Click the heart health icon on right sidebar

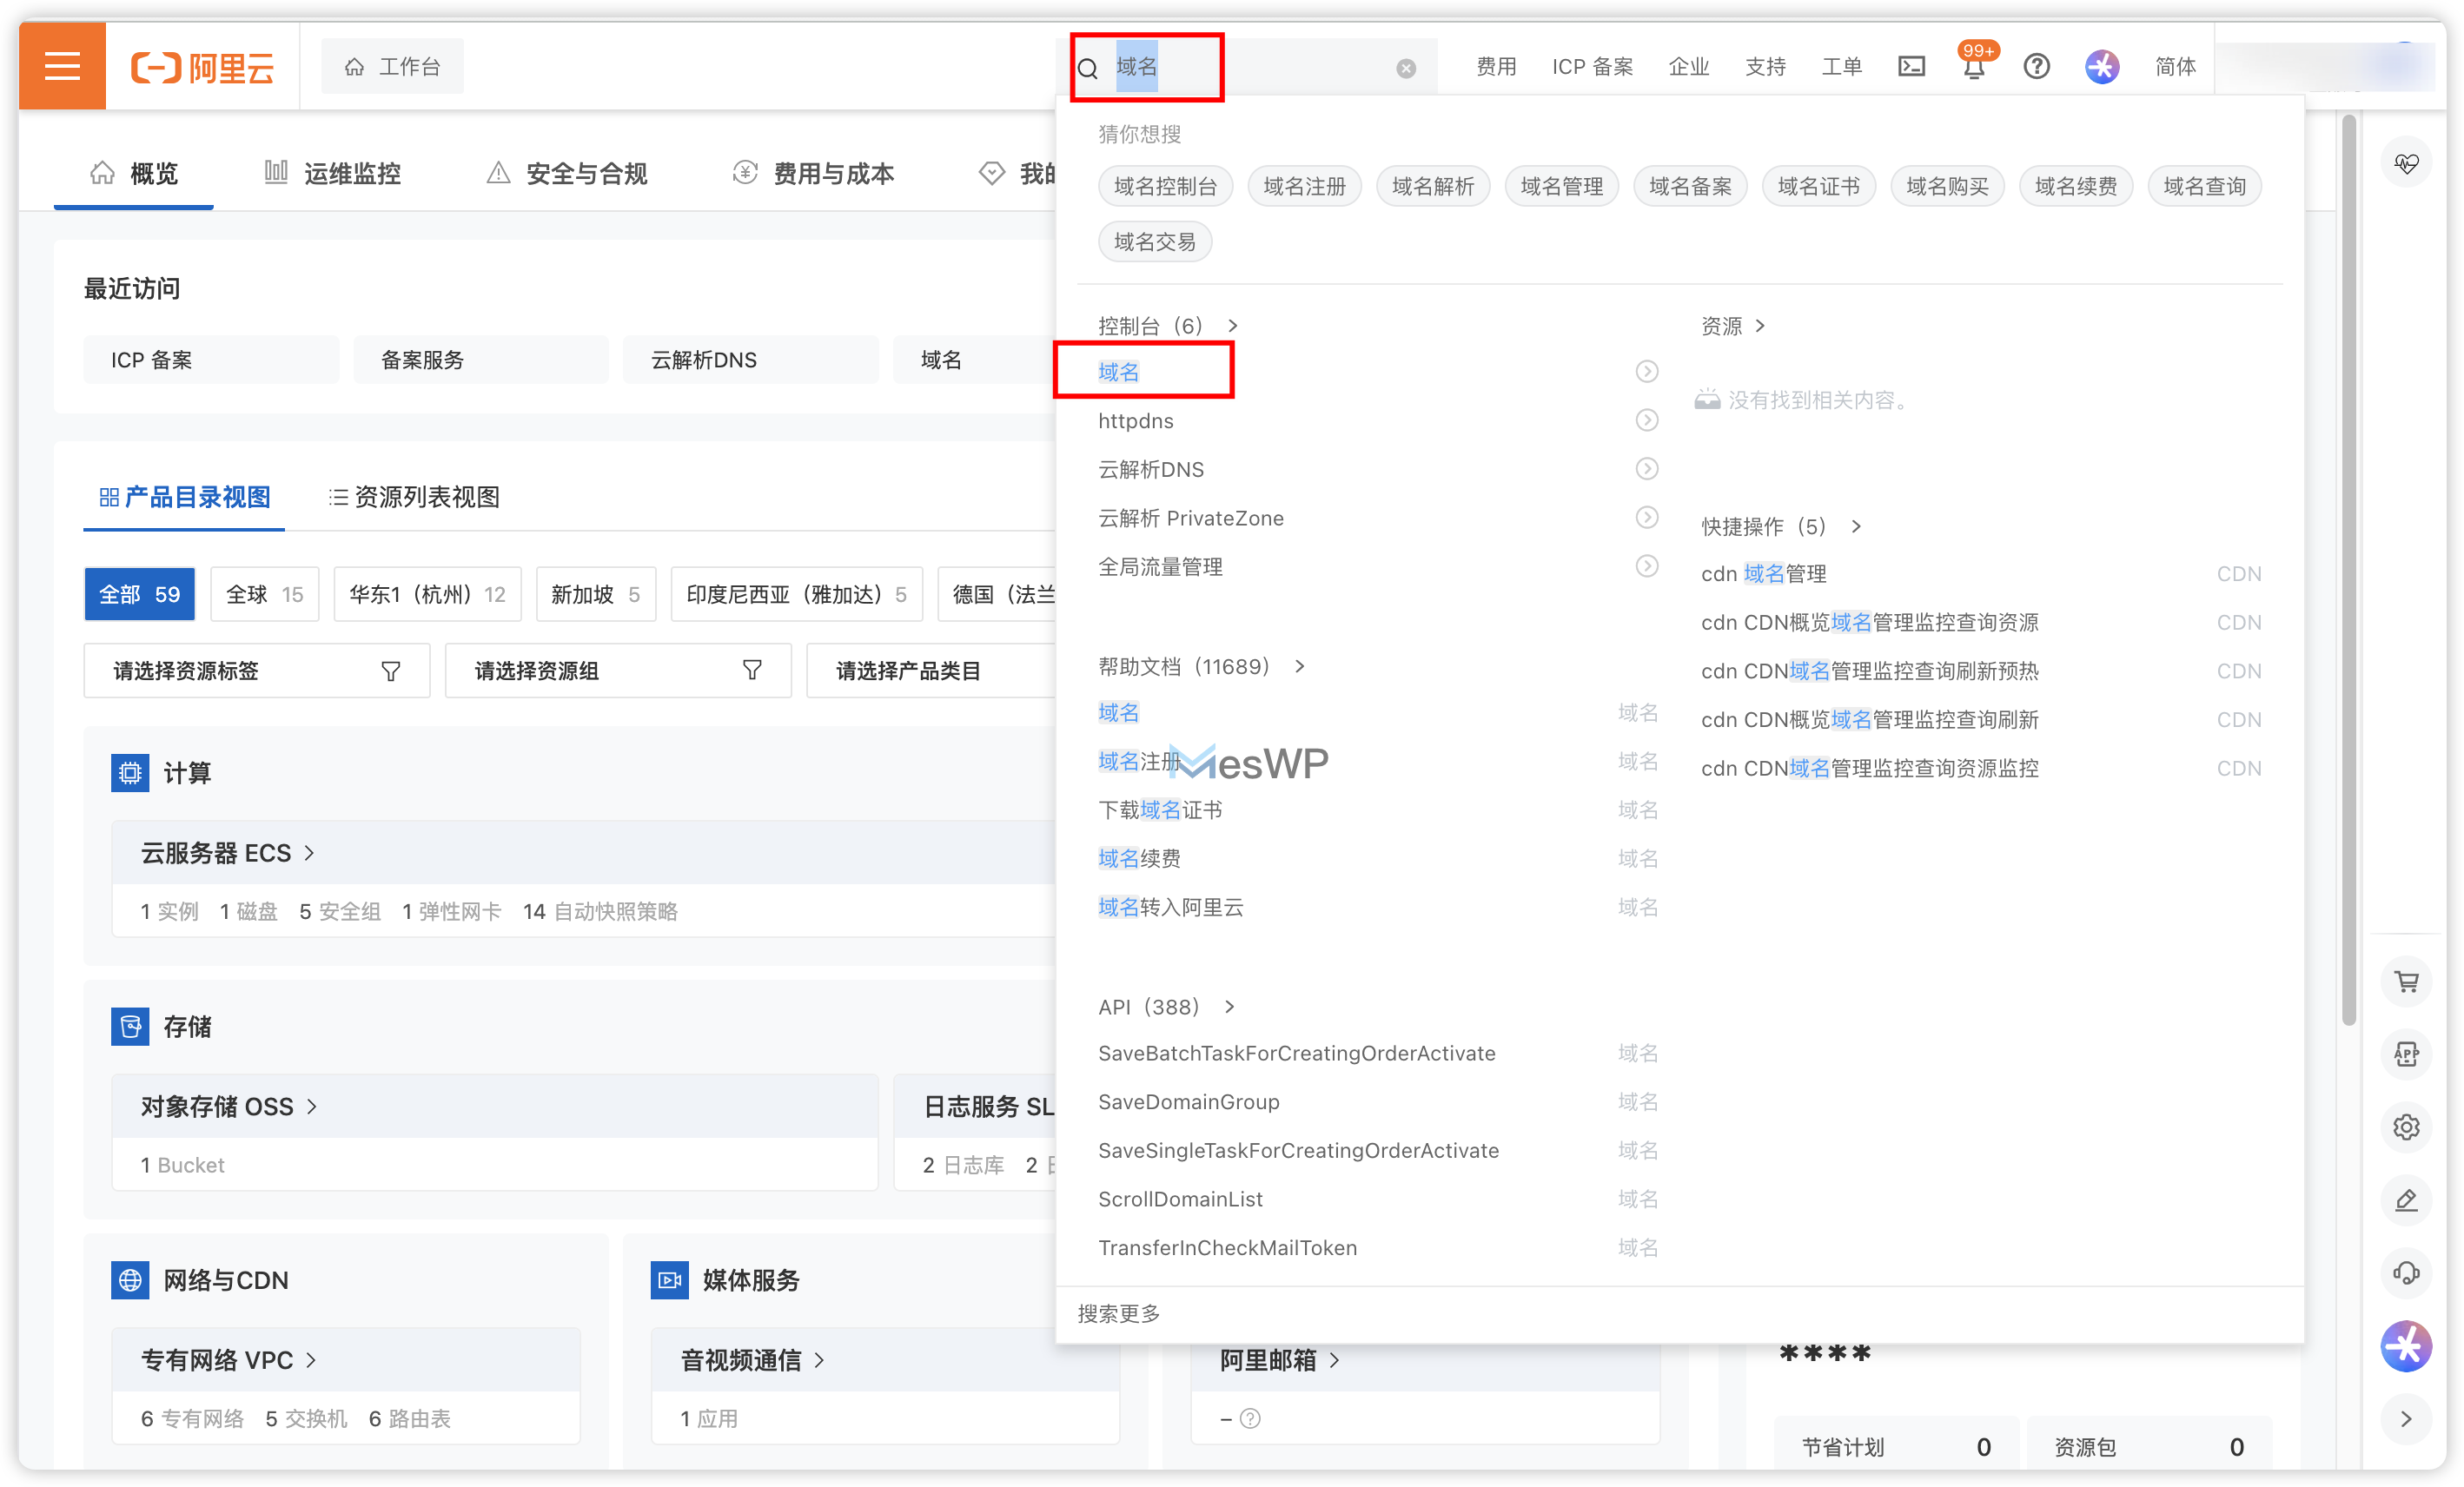coord(2406,163)
